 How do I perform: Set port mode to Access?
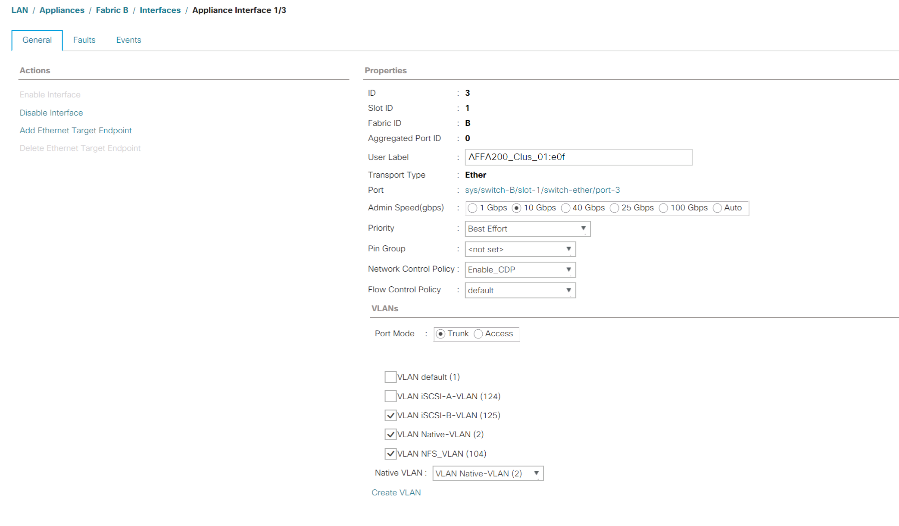click(x=479, y=333)
